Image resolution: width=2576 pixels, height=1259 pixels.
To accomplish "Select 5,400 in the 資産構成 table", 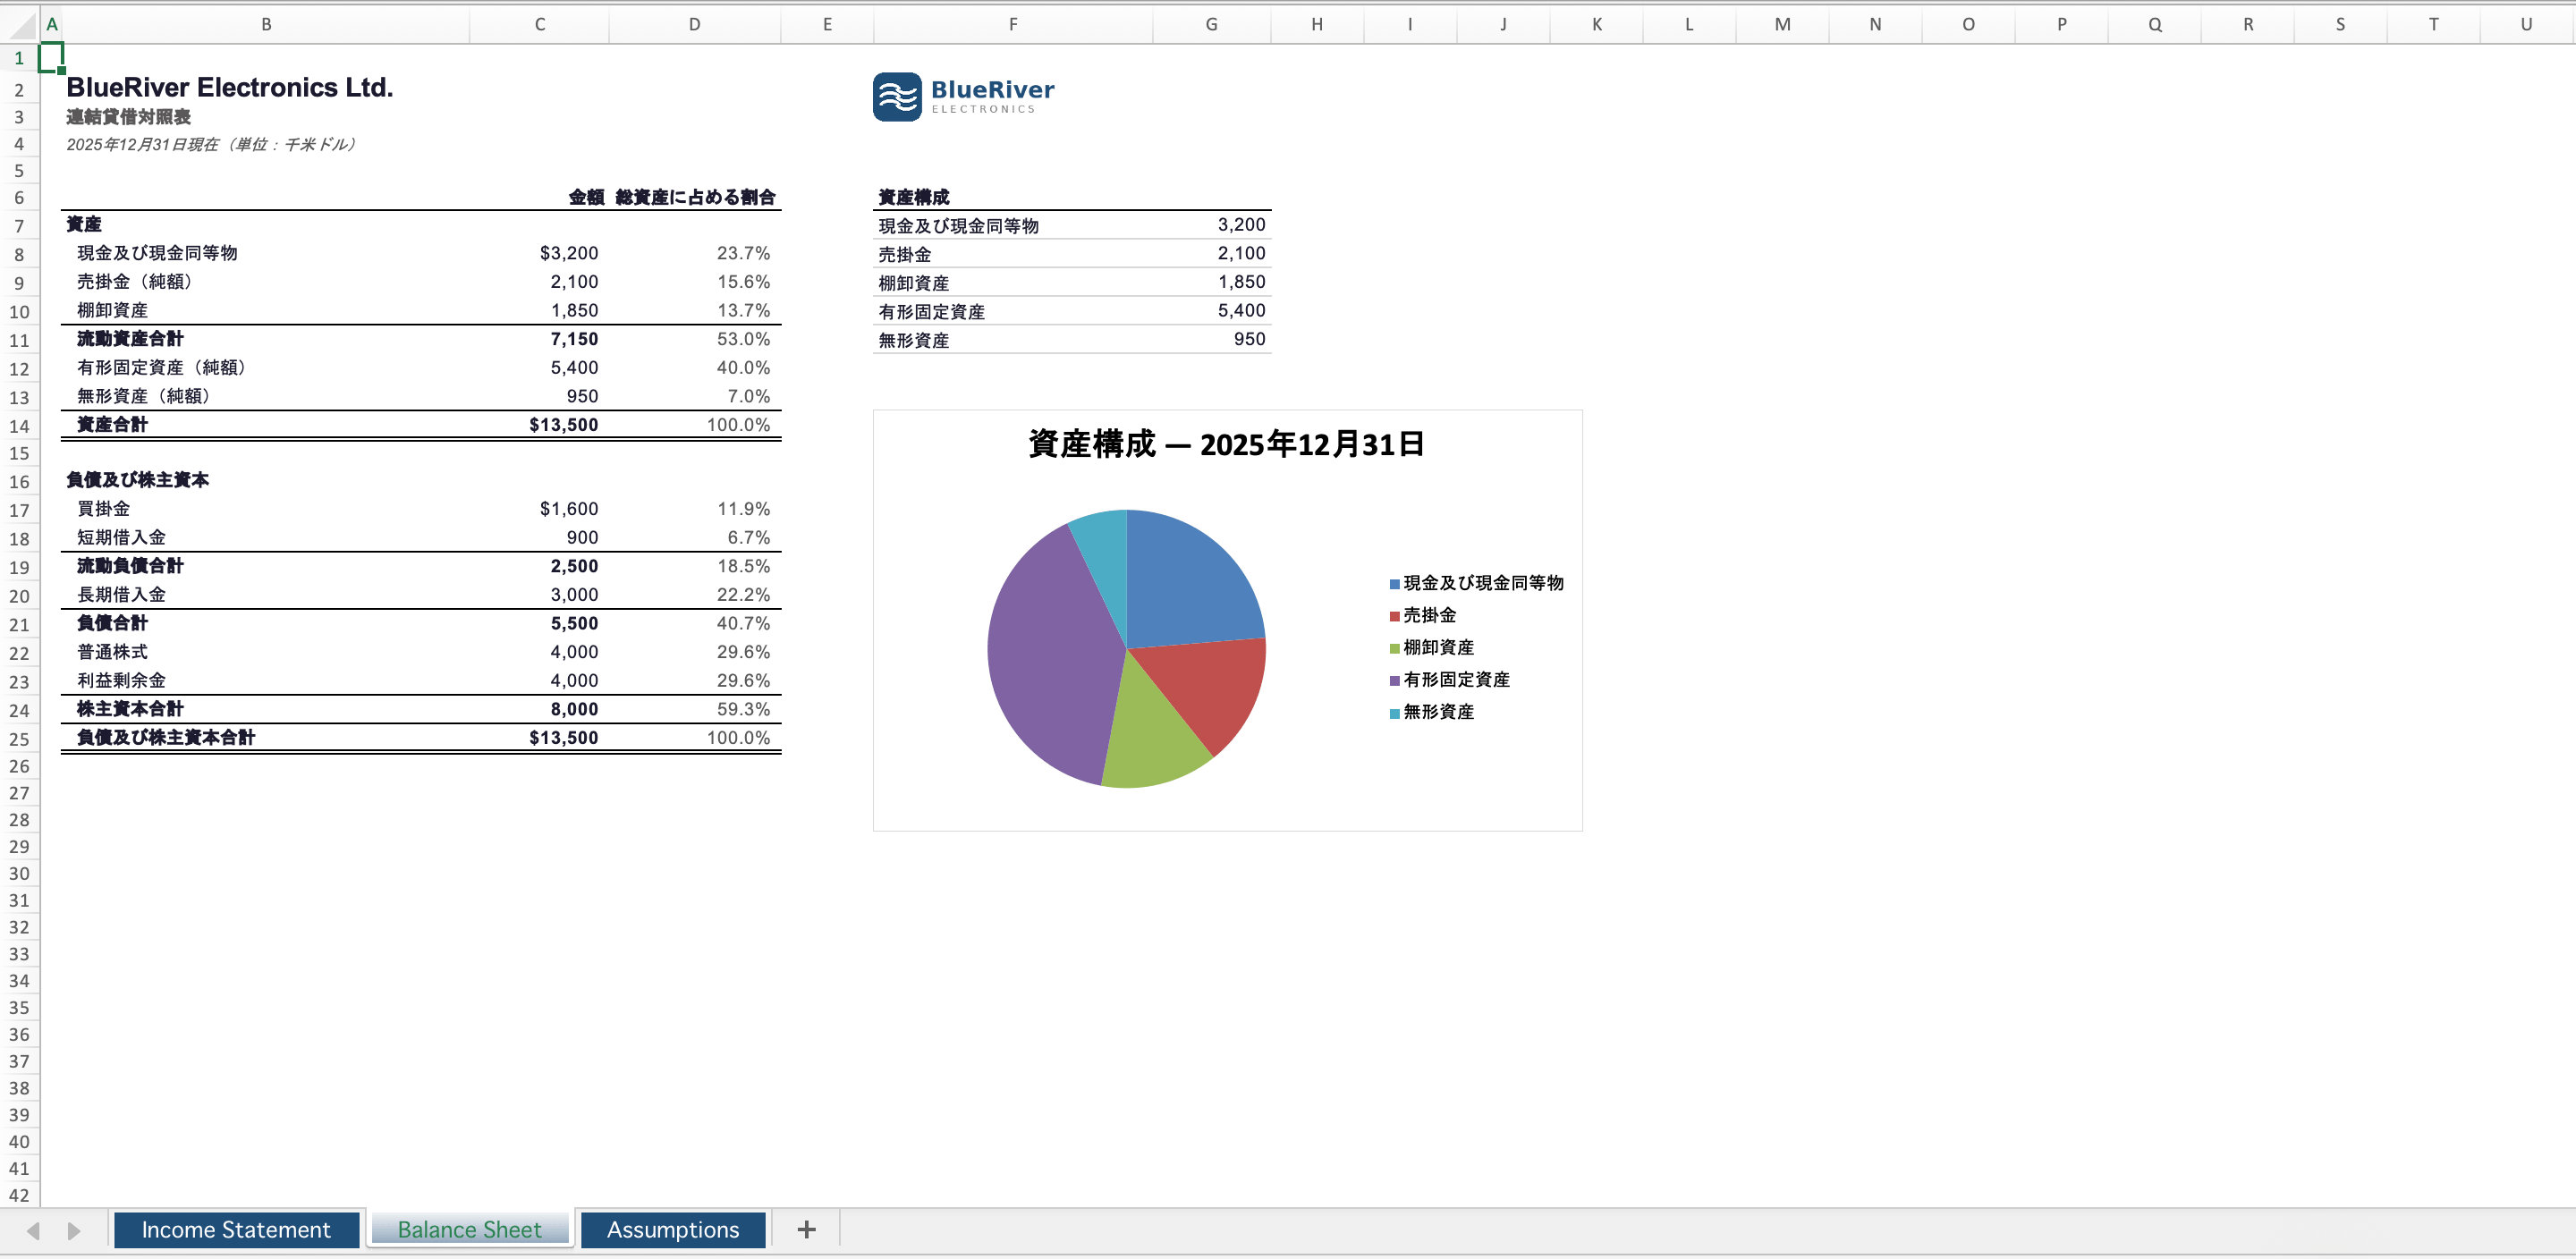I will pos(1241,310).
